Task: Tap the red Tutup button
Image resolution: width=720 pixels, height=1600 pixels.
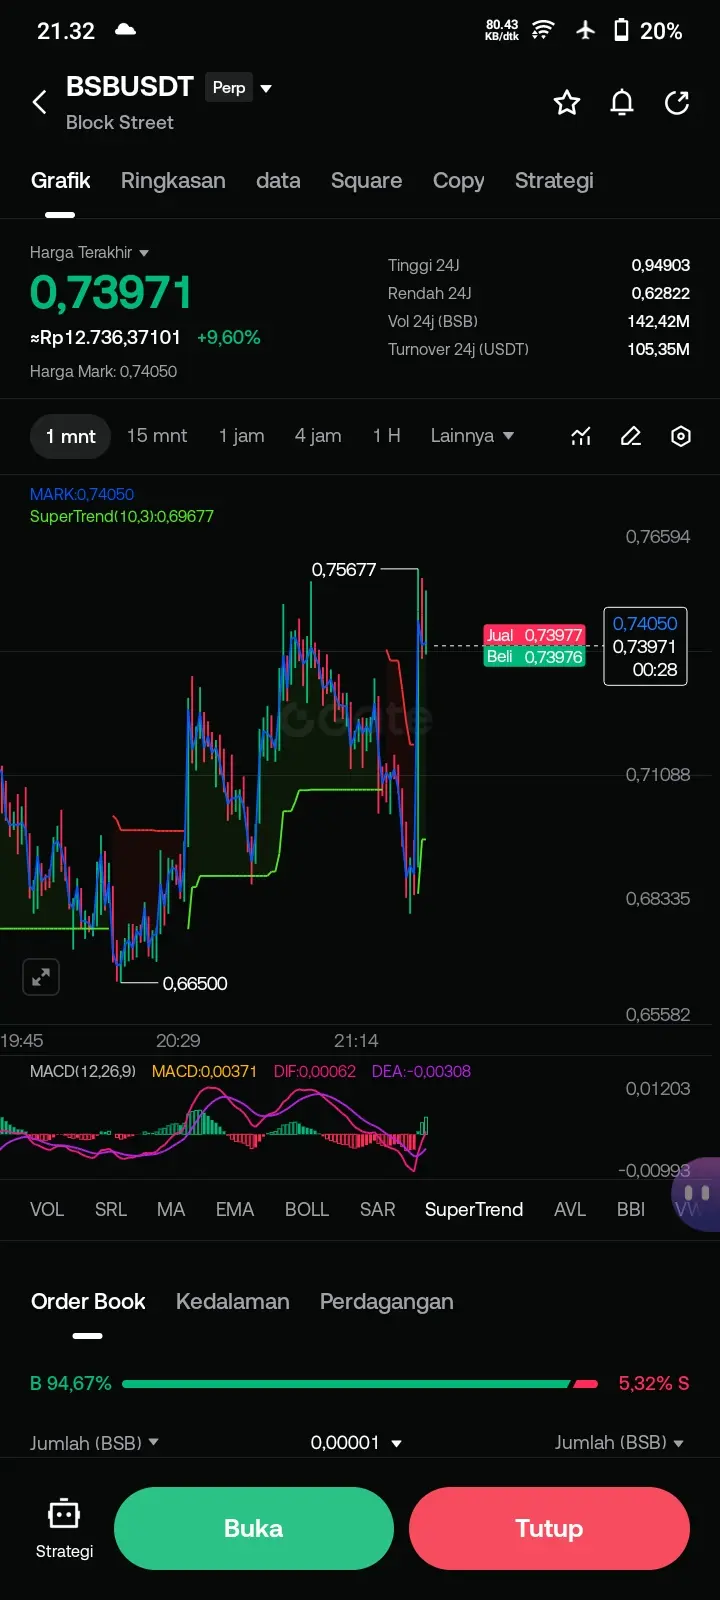Action: (x=549, y=1528)
